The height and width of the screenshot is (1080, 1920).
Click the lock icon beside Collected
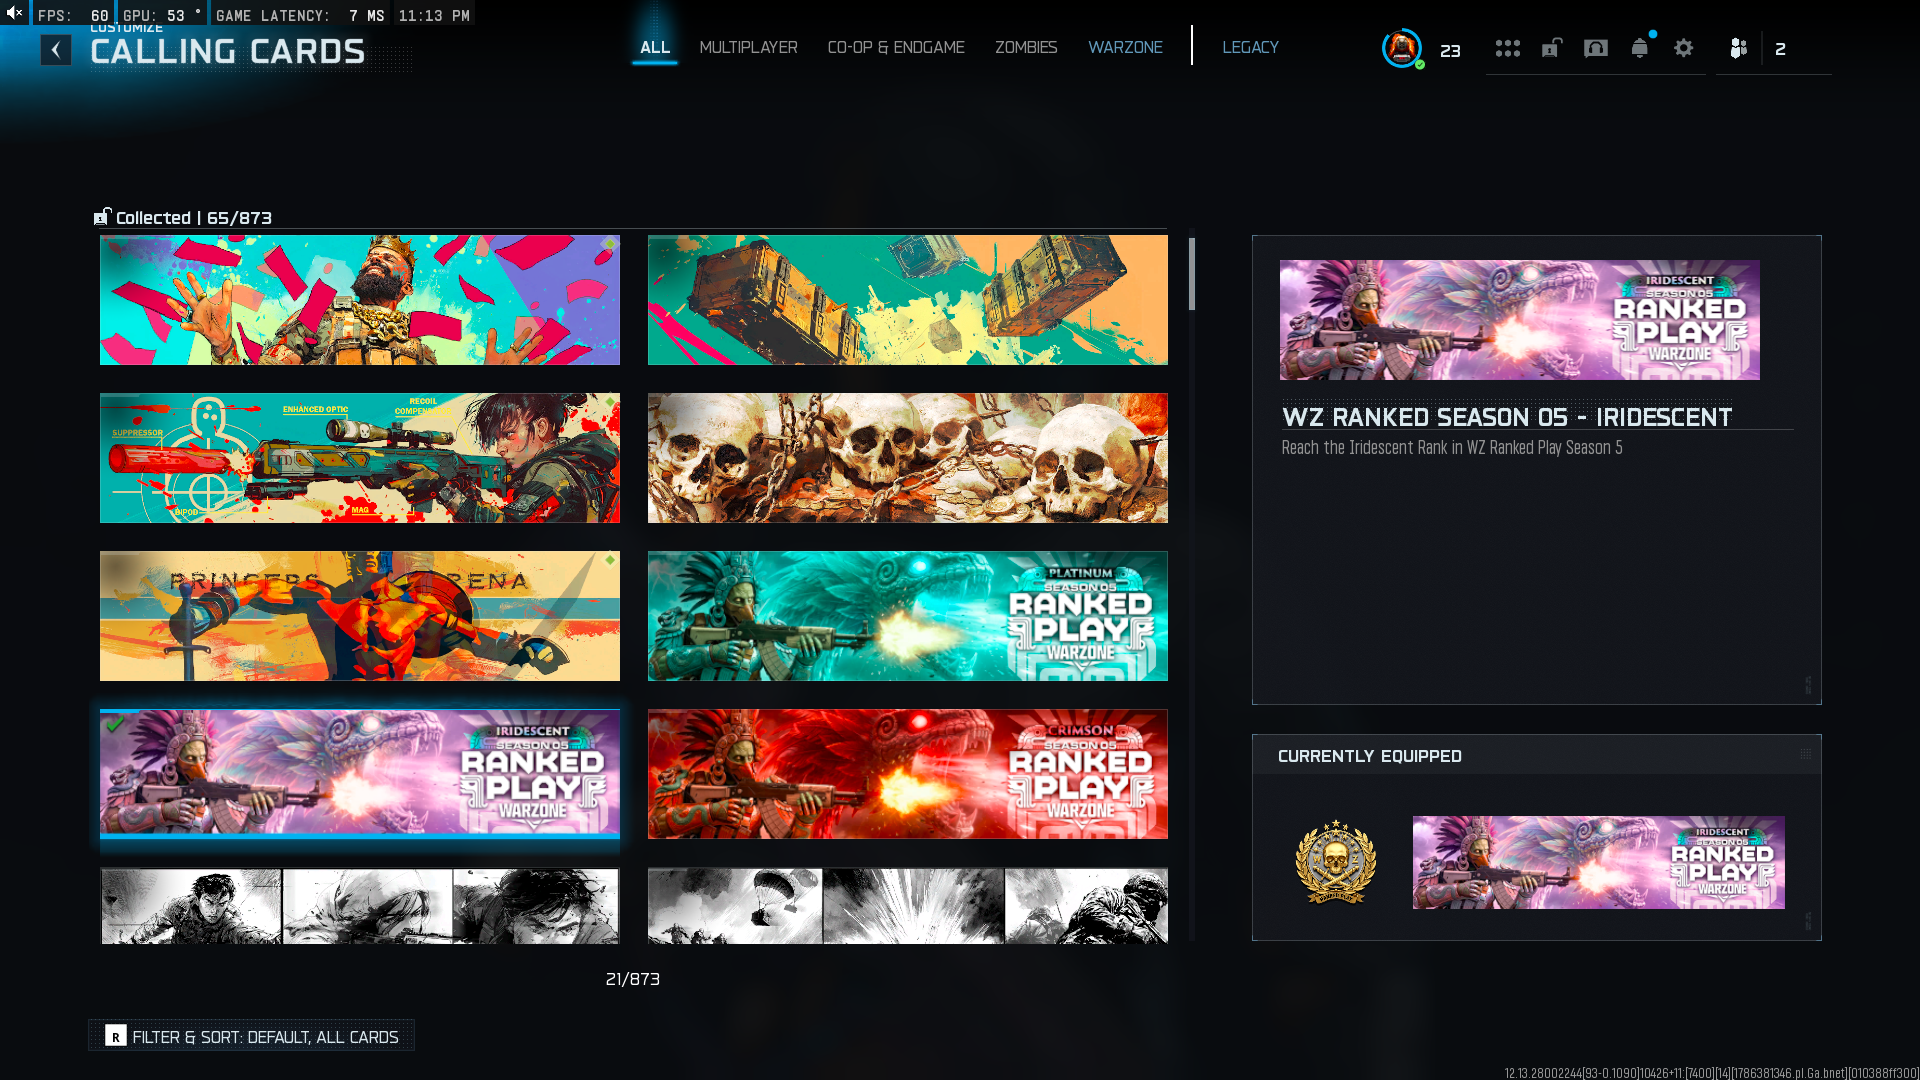[x=102, y=217]
